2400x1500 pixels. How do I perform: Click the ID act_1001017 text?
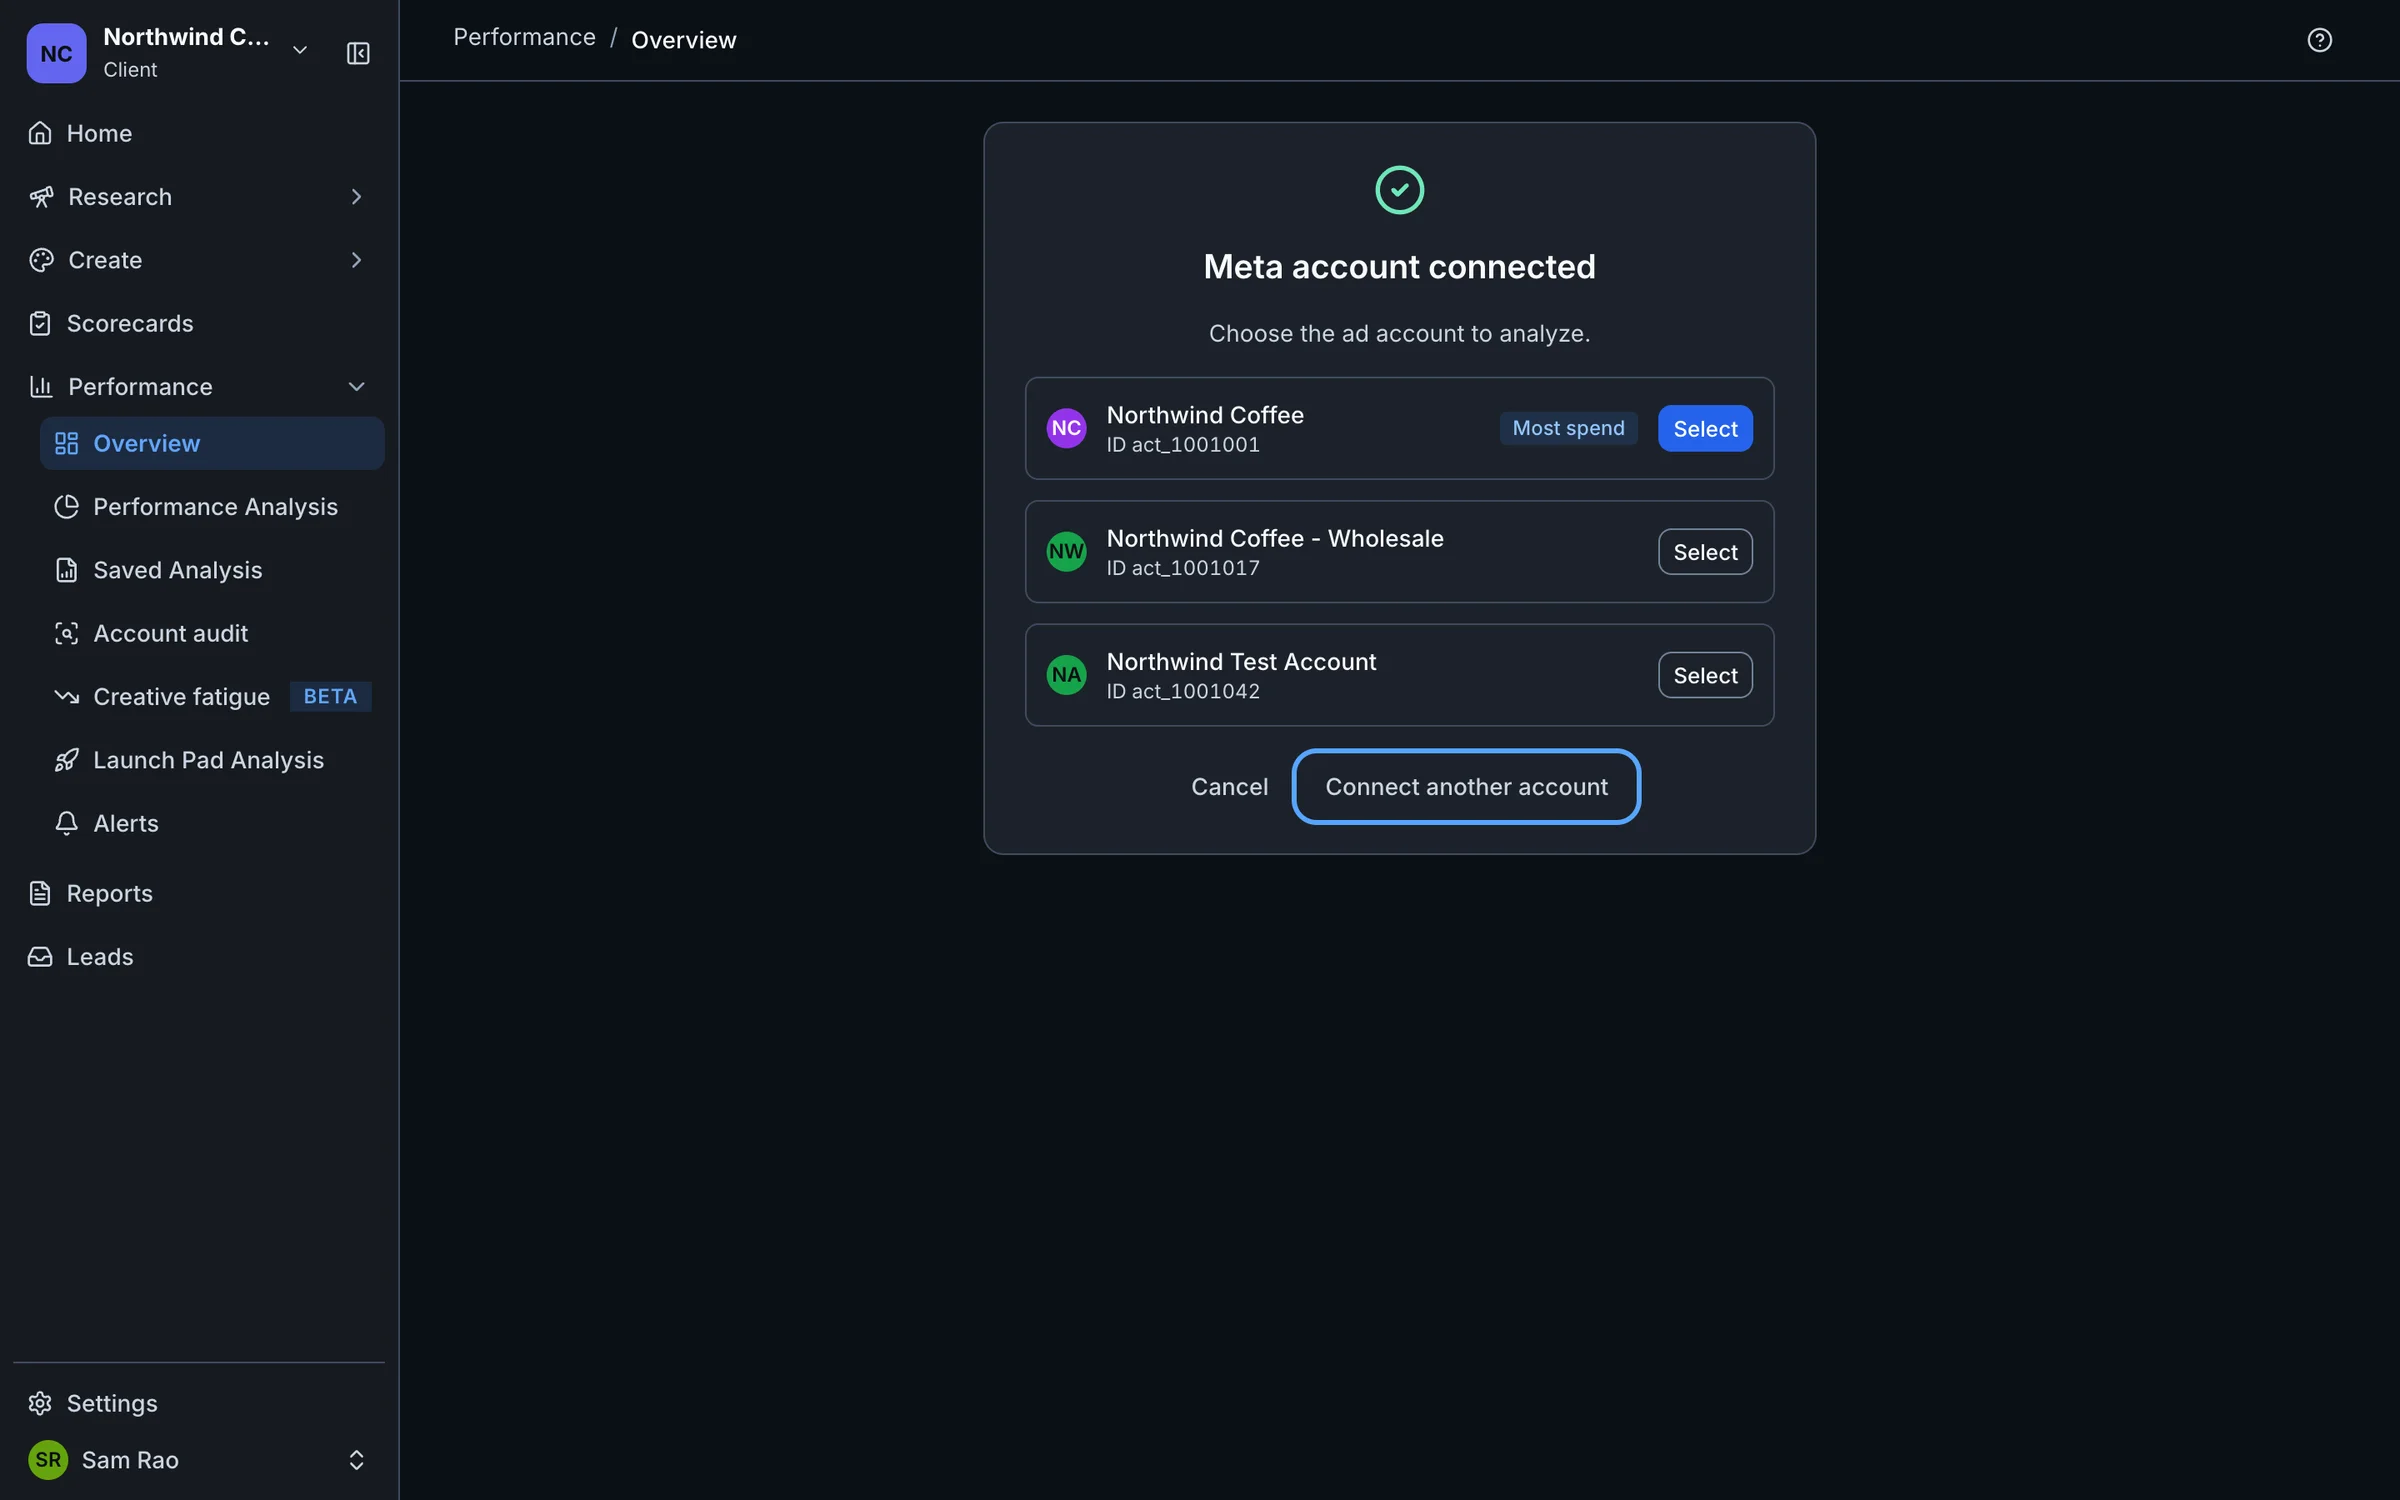pyautogui.click(x=1183, y=568)
